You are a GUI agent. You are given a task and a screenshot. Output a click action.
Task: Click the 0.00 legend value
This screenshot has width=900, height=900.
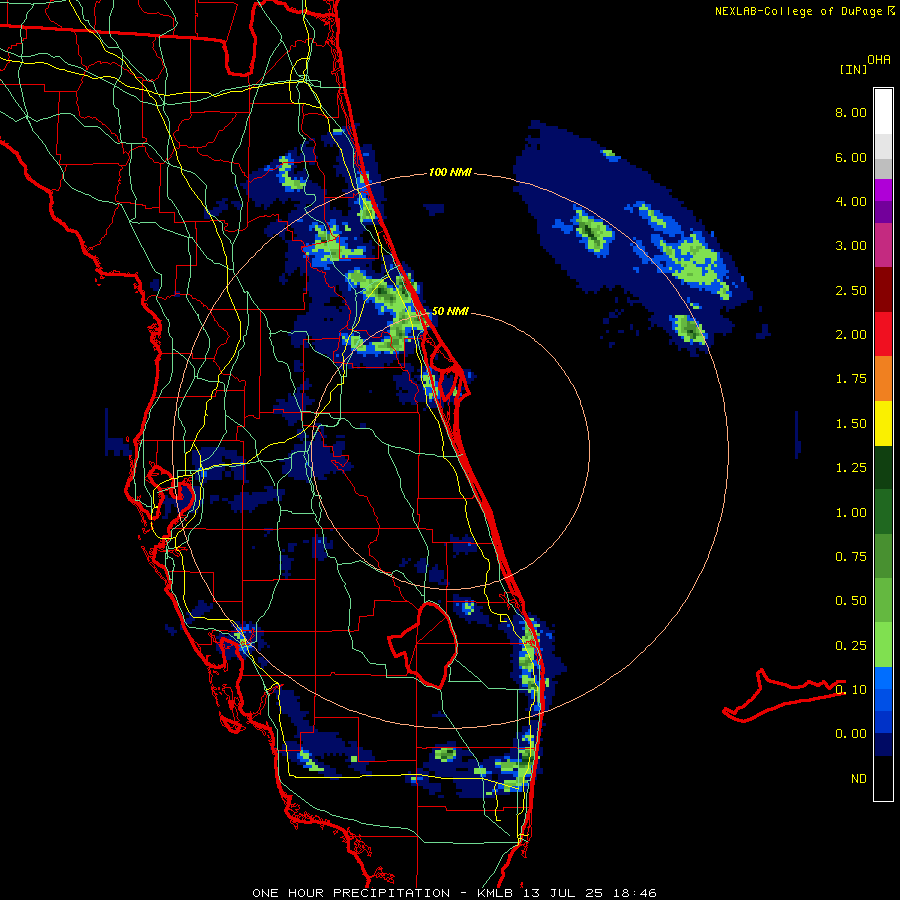coord(851,734)
